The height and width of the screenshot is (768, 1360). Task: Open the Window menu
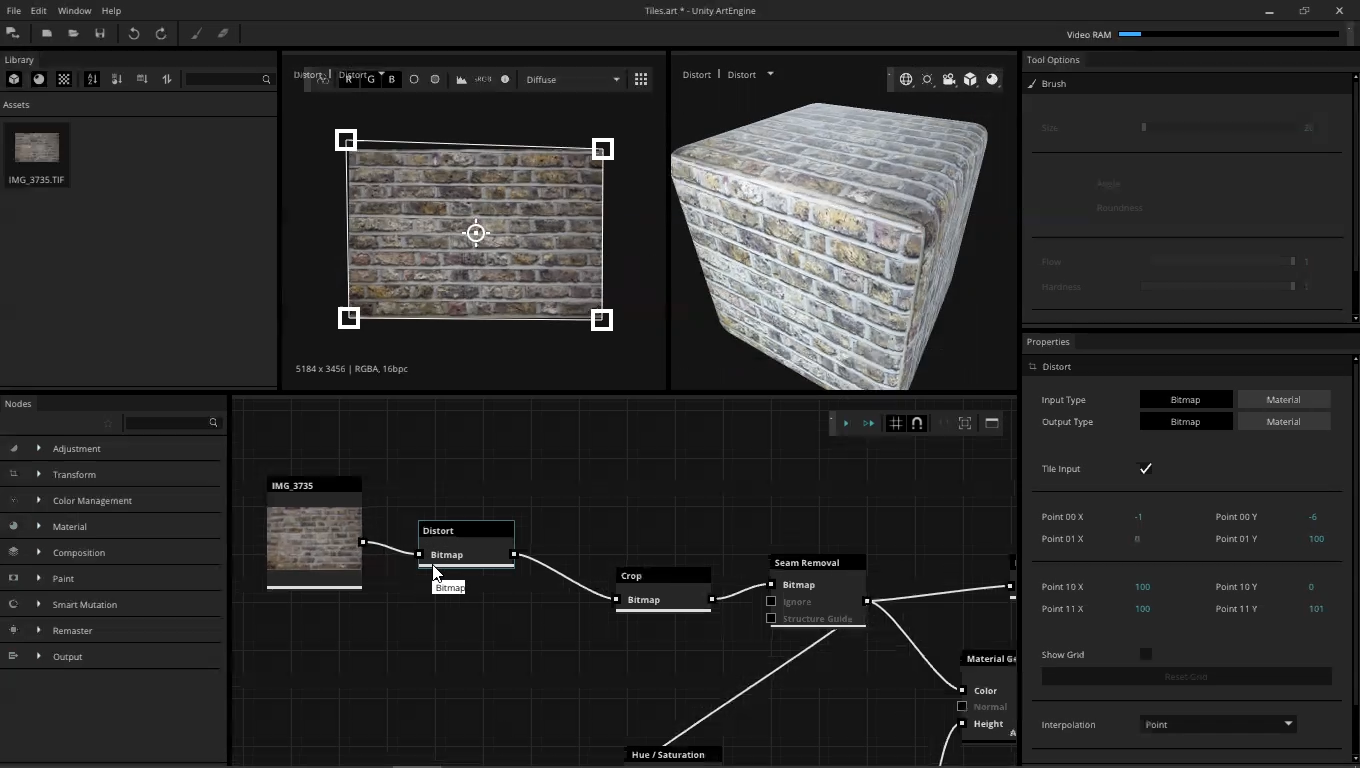pyautogui.click(x=74, y=11)
